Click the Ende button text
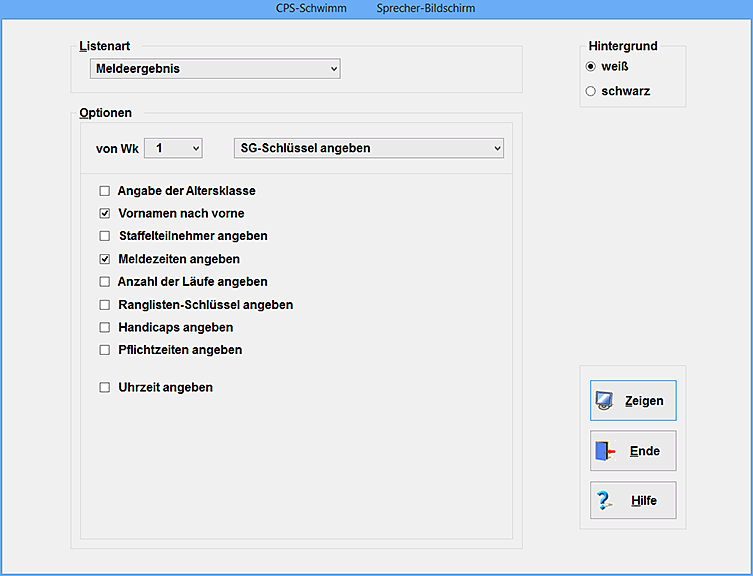753x576 pixels. 645,451
